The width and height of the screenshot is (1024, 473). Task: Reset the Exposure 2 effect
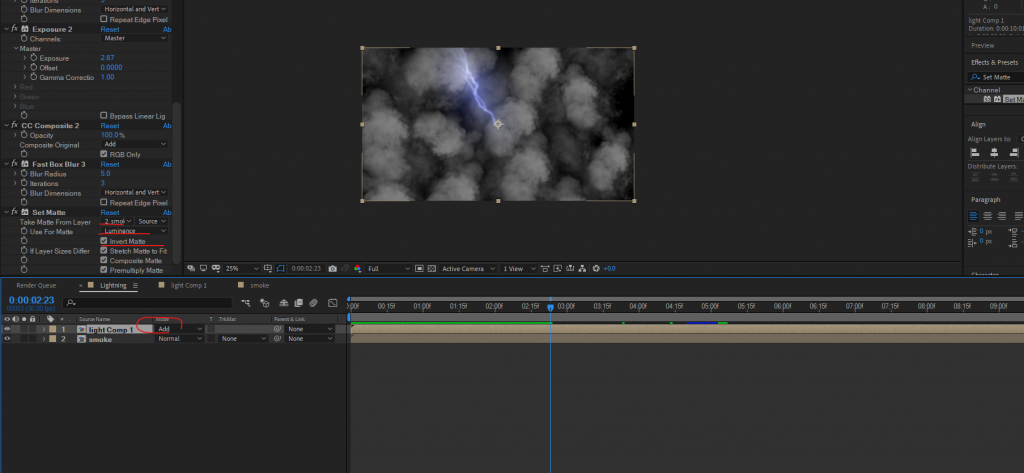click(110, 29)
